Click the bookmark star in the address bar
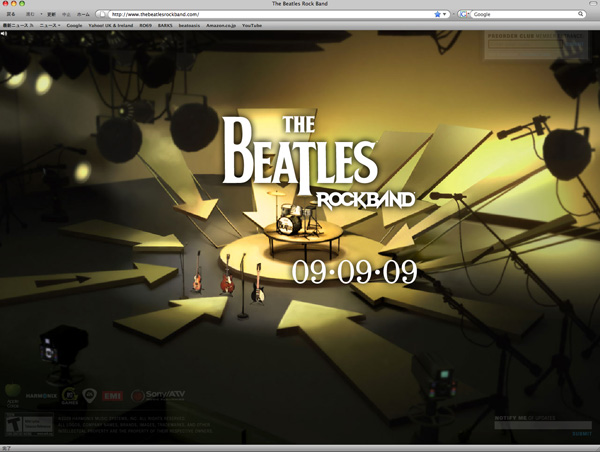600x452 pixels. pyautogui.click(x=438, y=15)
